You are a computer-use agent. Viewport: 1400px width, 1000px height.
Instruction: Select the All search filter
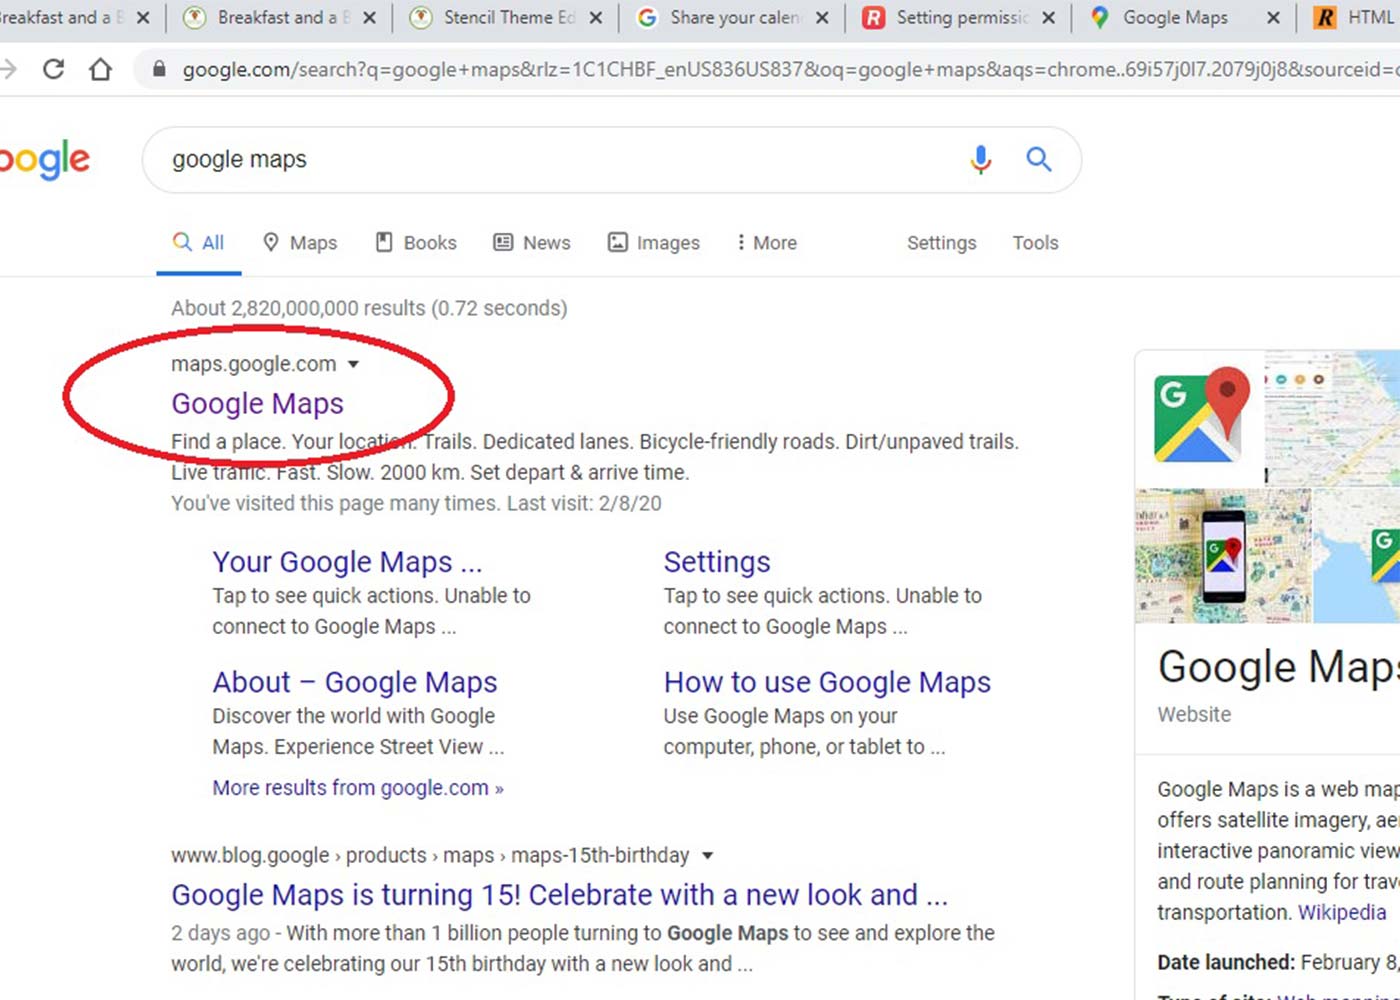198,243
